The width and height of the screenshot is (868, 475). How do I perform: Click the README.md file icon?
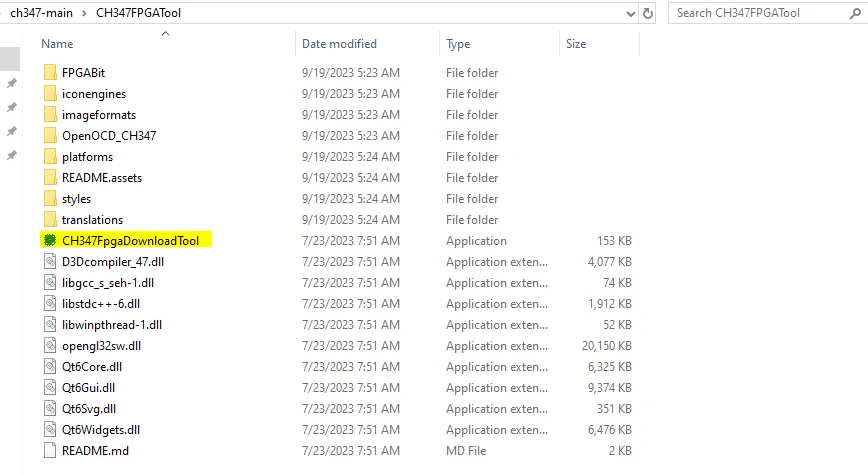[x=50, y=451]
